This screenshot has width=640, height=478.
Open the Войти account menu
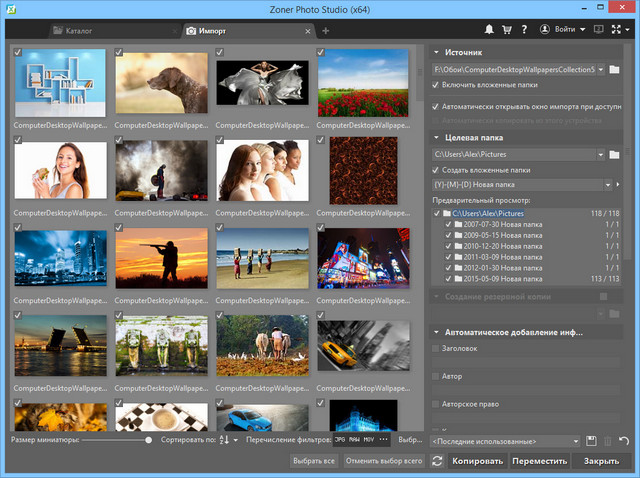point(568,30)
